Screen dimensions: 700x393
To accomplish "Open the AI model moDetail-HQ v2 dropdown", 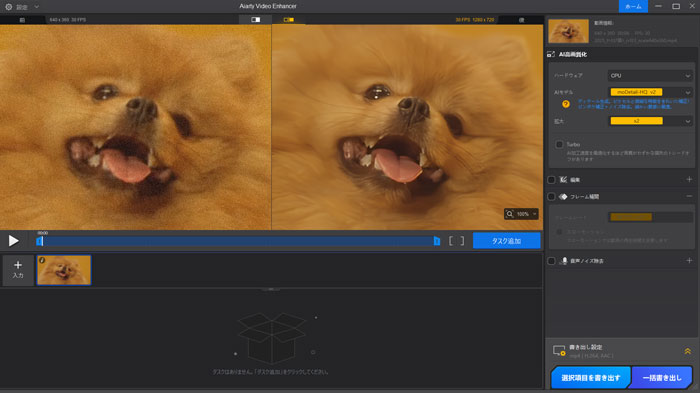I will pyautogui.click(x=650, y=92).
